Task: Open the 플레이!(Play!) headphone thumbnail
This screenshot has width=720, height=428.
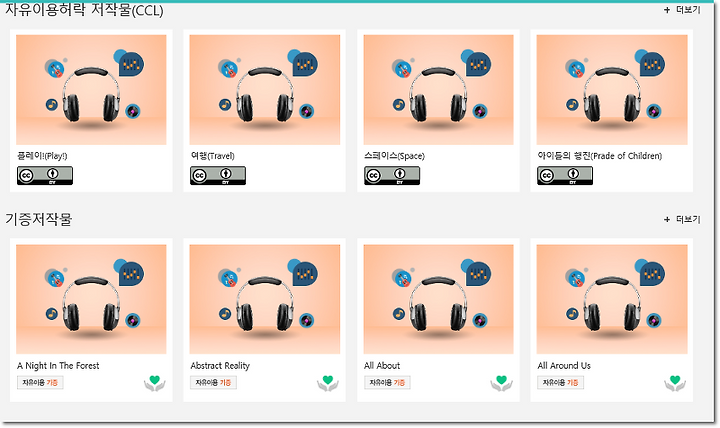Action: pyautogui.click(x=91, y=90)
